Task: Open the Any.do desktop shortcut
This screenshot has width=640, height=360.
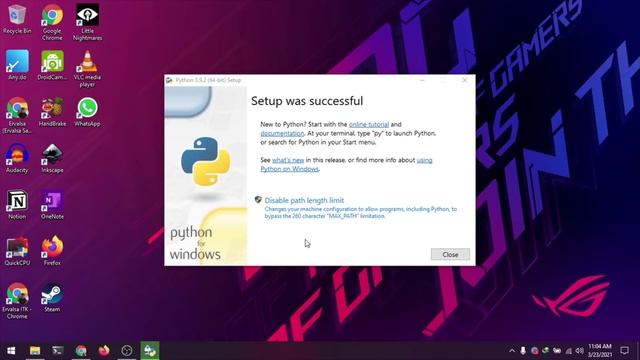Action: [x=17, y=65]
